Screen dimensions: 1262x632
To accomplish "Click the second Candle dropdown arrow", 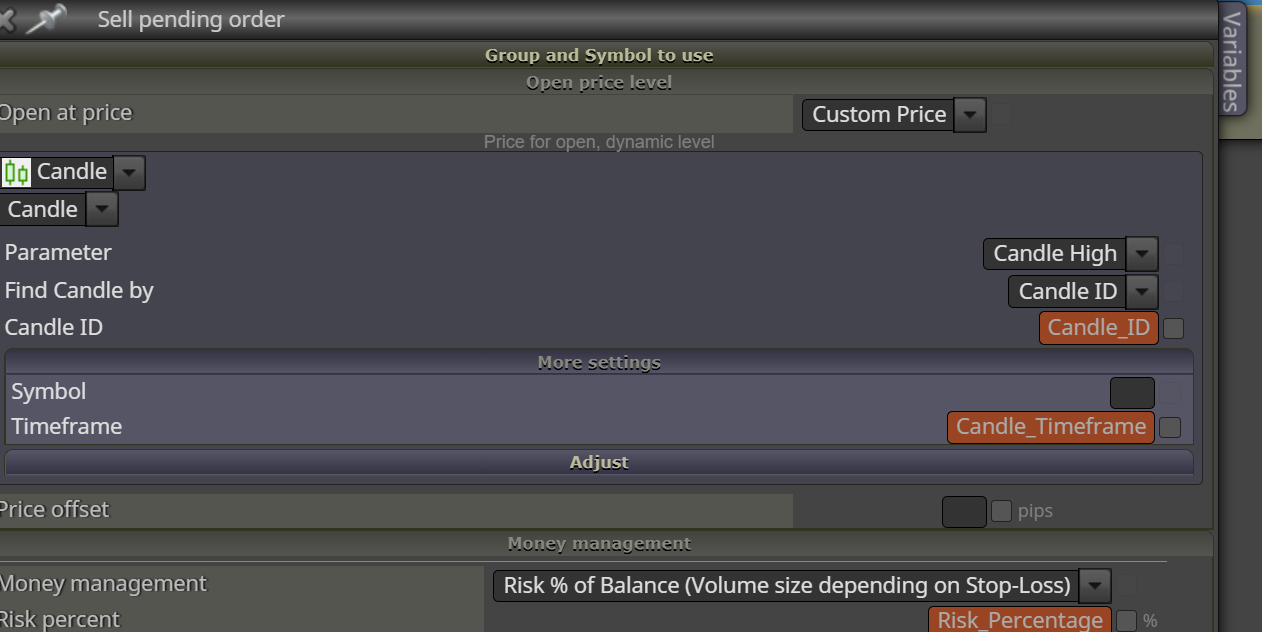I will point(102,210).
